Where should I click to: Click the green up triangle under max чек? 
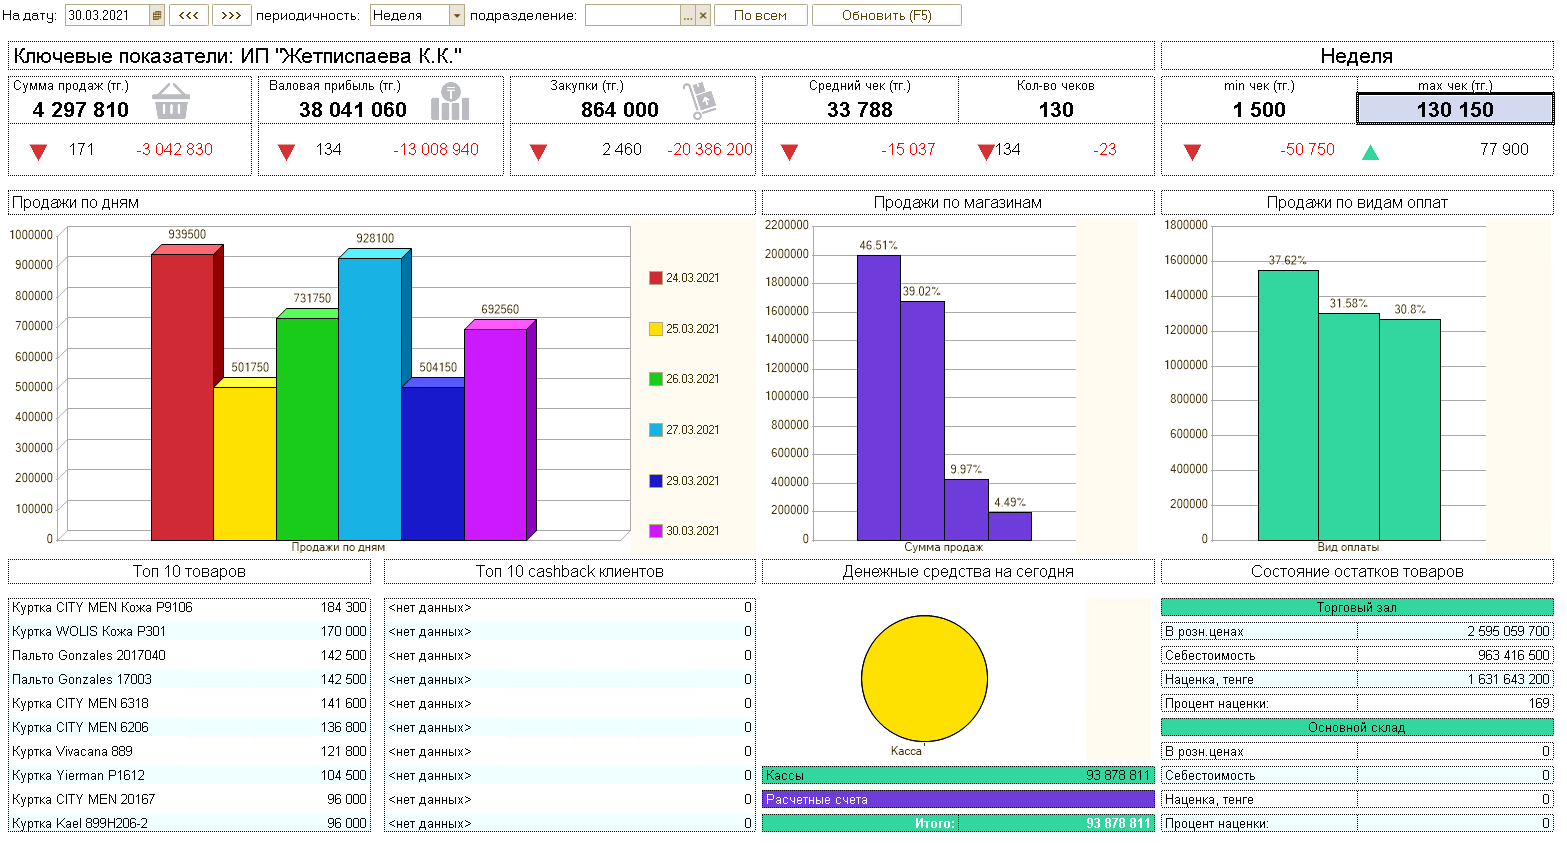1370,152
